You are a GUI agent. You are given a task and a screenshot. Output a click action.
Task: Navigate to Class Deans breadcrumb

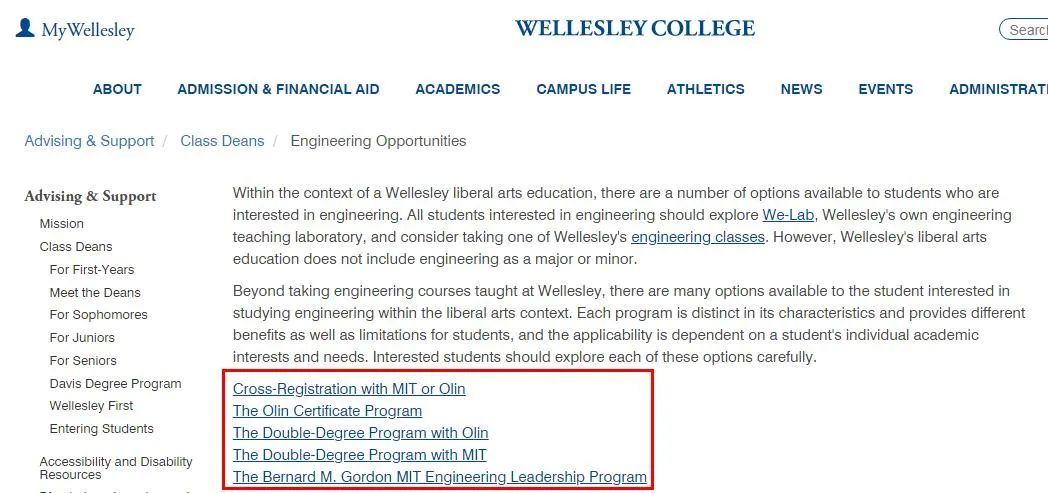222,141
